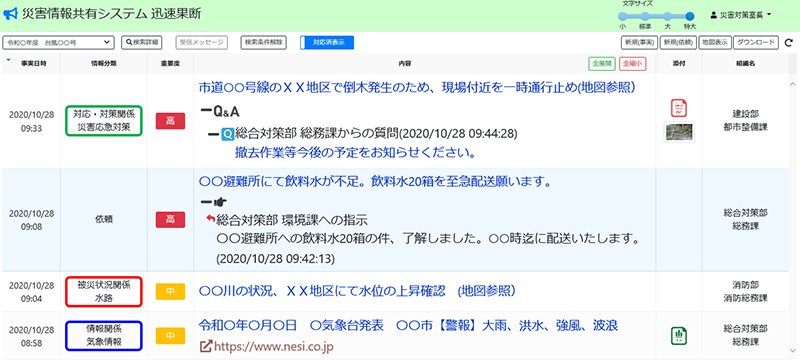Click the 検索条件解除 button
Image resolution: width=800 pixels, height=360 pixels.
point(263,43)
